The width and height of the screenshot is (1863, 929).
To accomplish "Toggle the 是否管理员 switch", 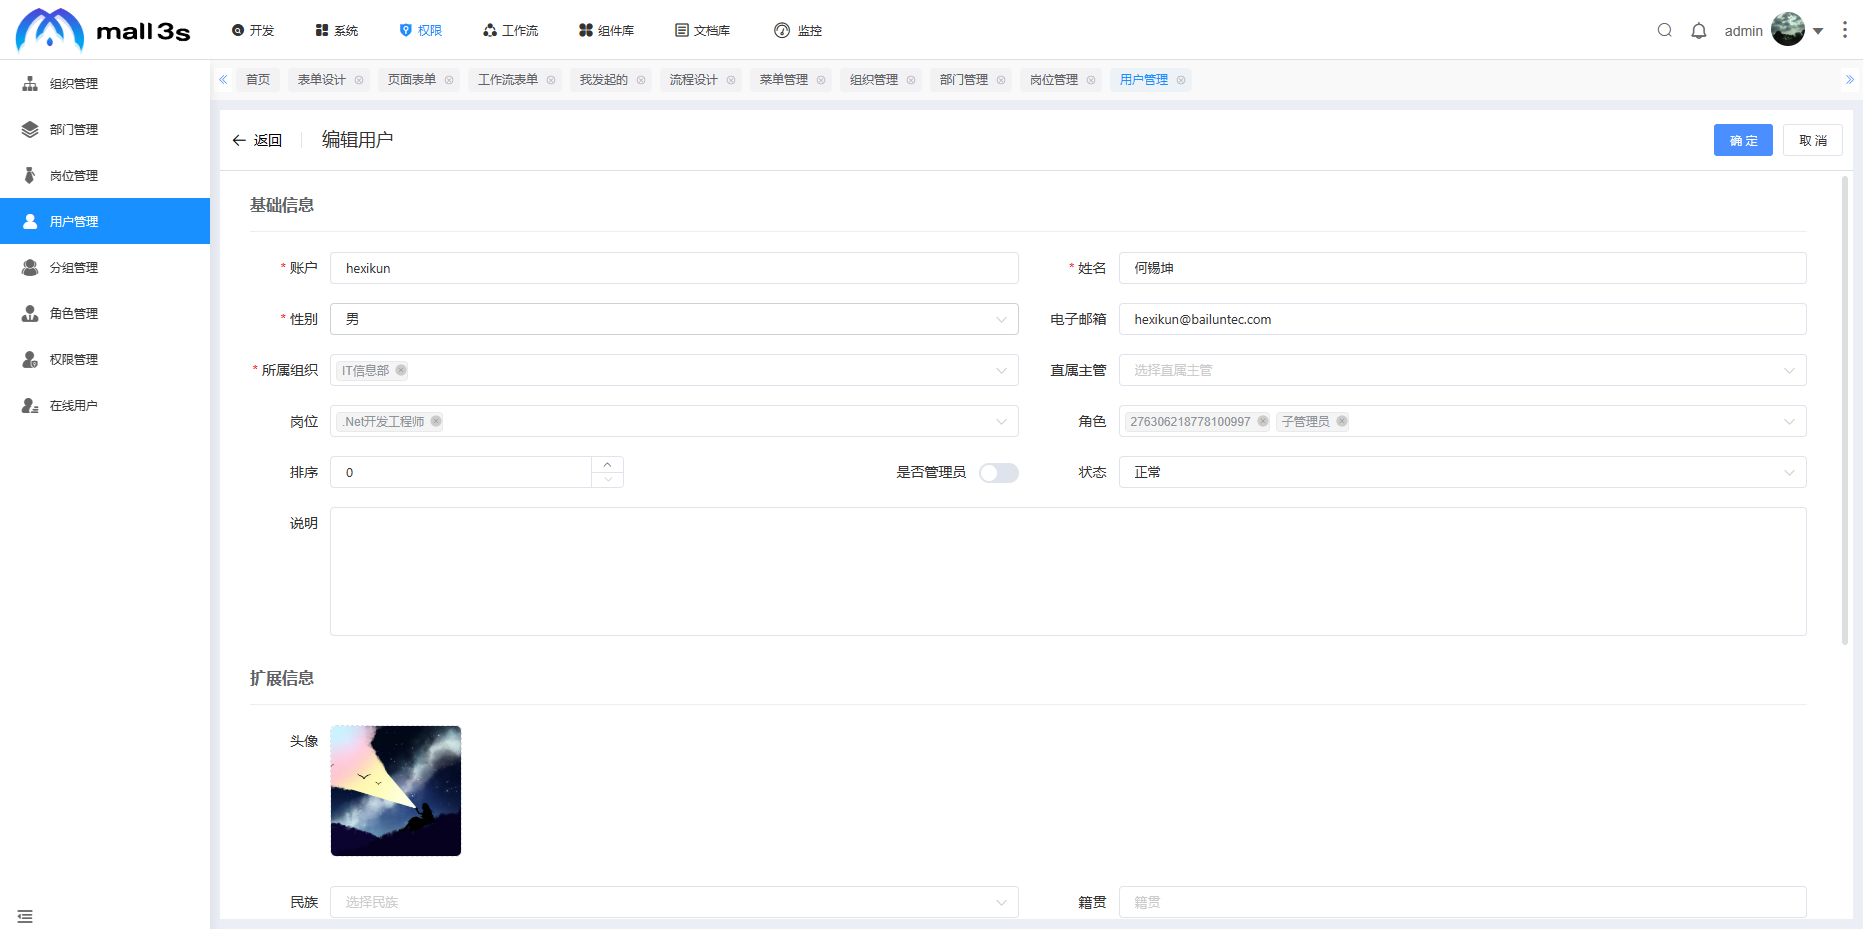I will point(998,472).
